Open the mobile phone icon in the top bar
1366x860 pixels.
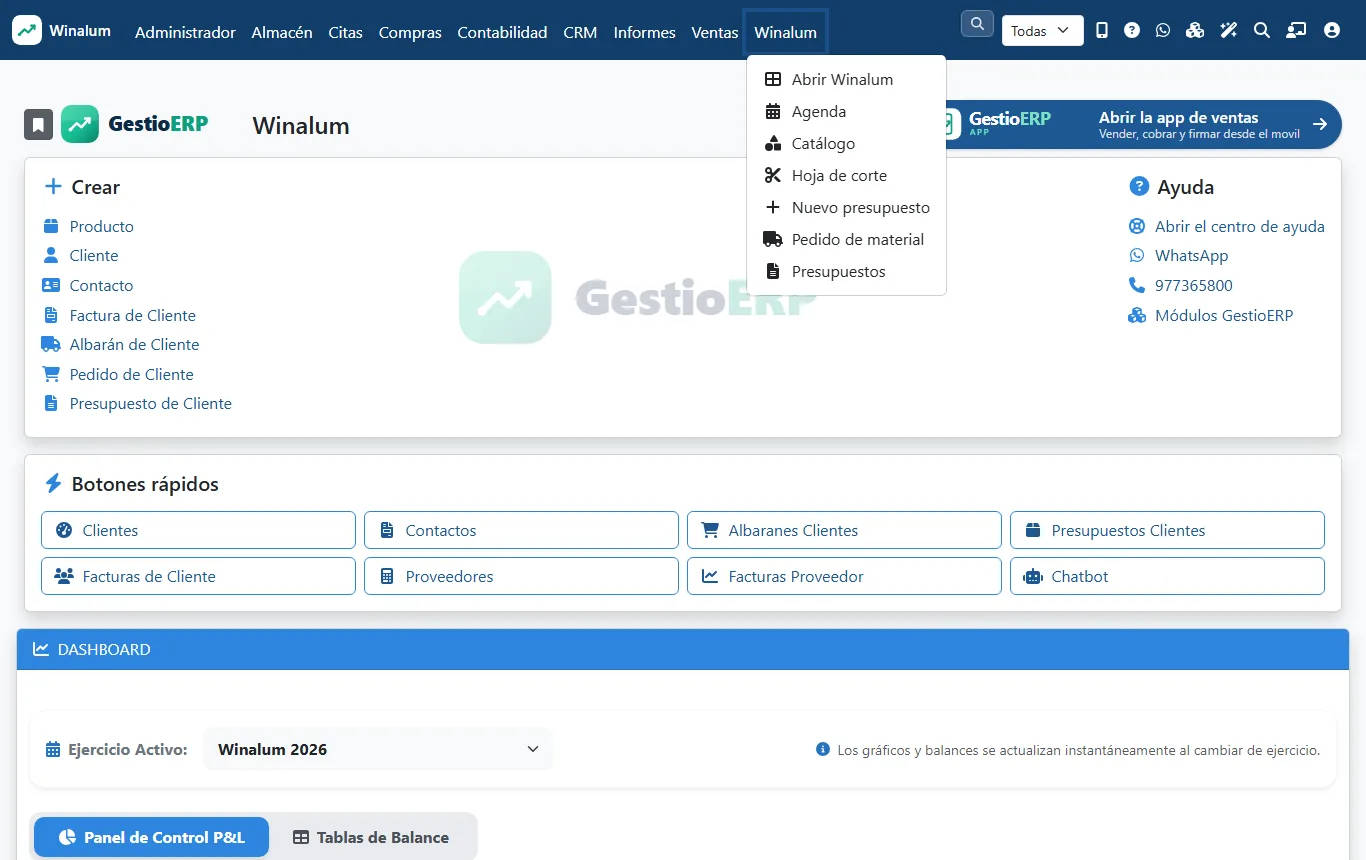point(1102,31)
